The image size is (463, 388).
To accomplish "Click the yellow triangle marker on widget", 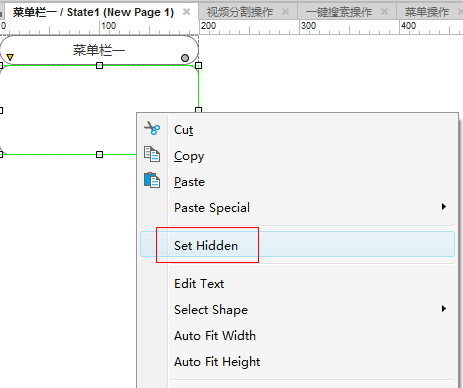I will point(10,57).
